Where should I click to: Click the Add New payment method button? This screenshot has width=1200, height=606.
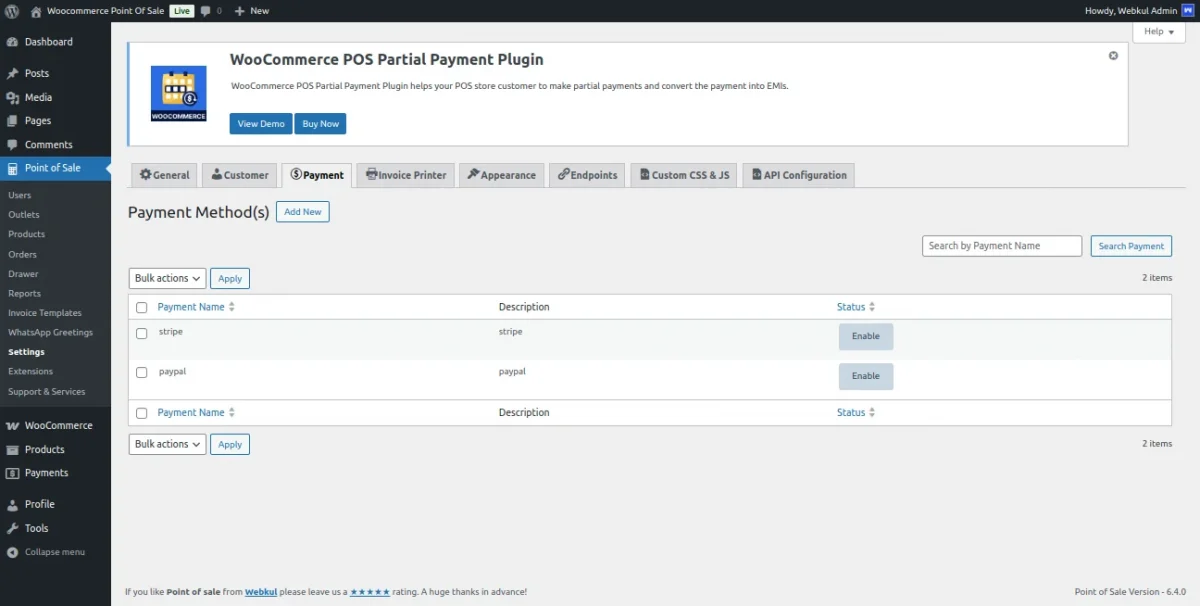pyautogui.click(x=302, y=212)
